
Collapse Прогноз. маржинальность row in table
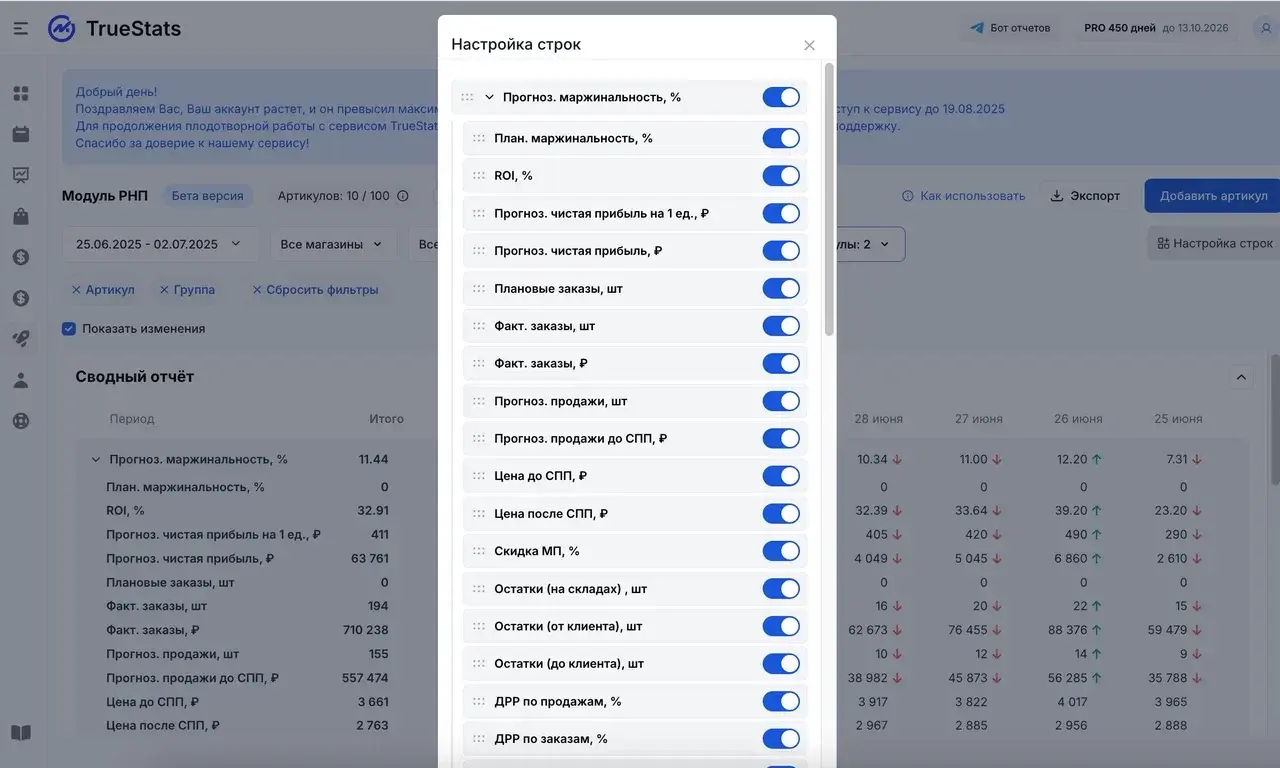96,460
